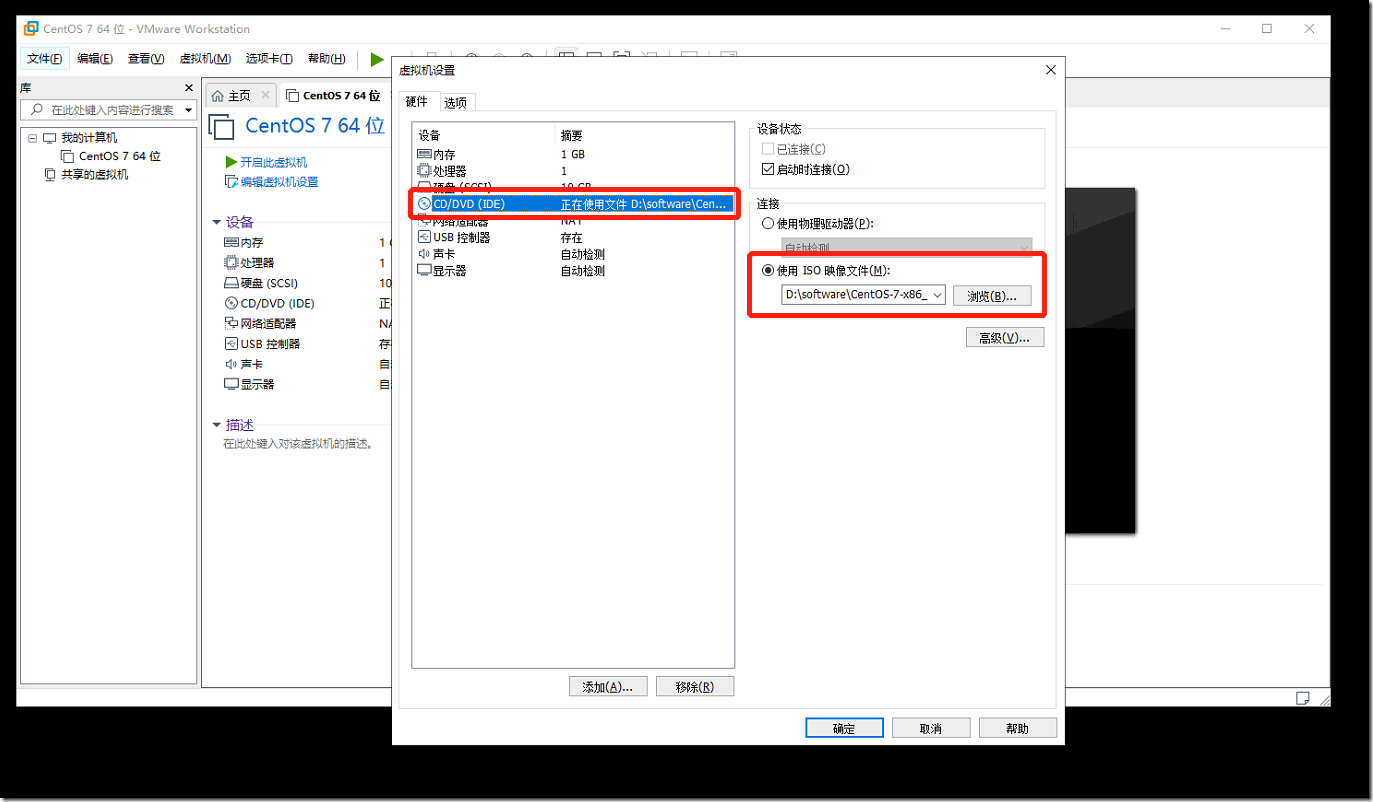Image resolution: width=1373 pixels, height=802 pixels.
Task: Click the 取消 button
Action: point(931,728)
